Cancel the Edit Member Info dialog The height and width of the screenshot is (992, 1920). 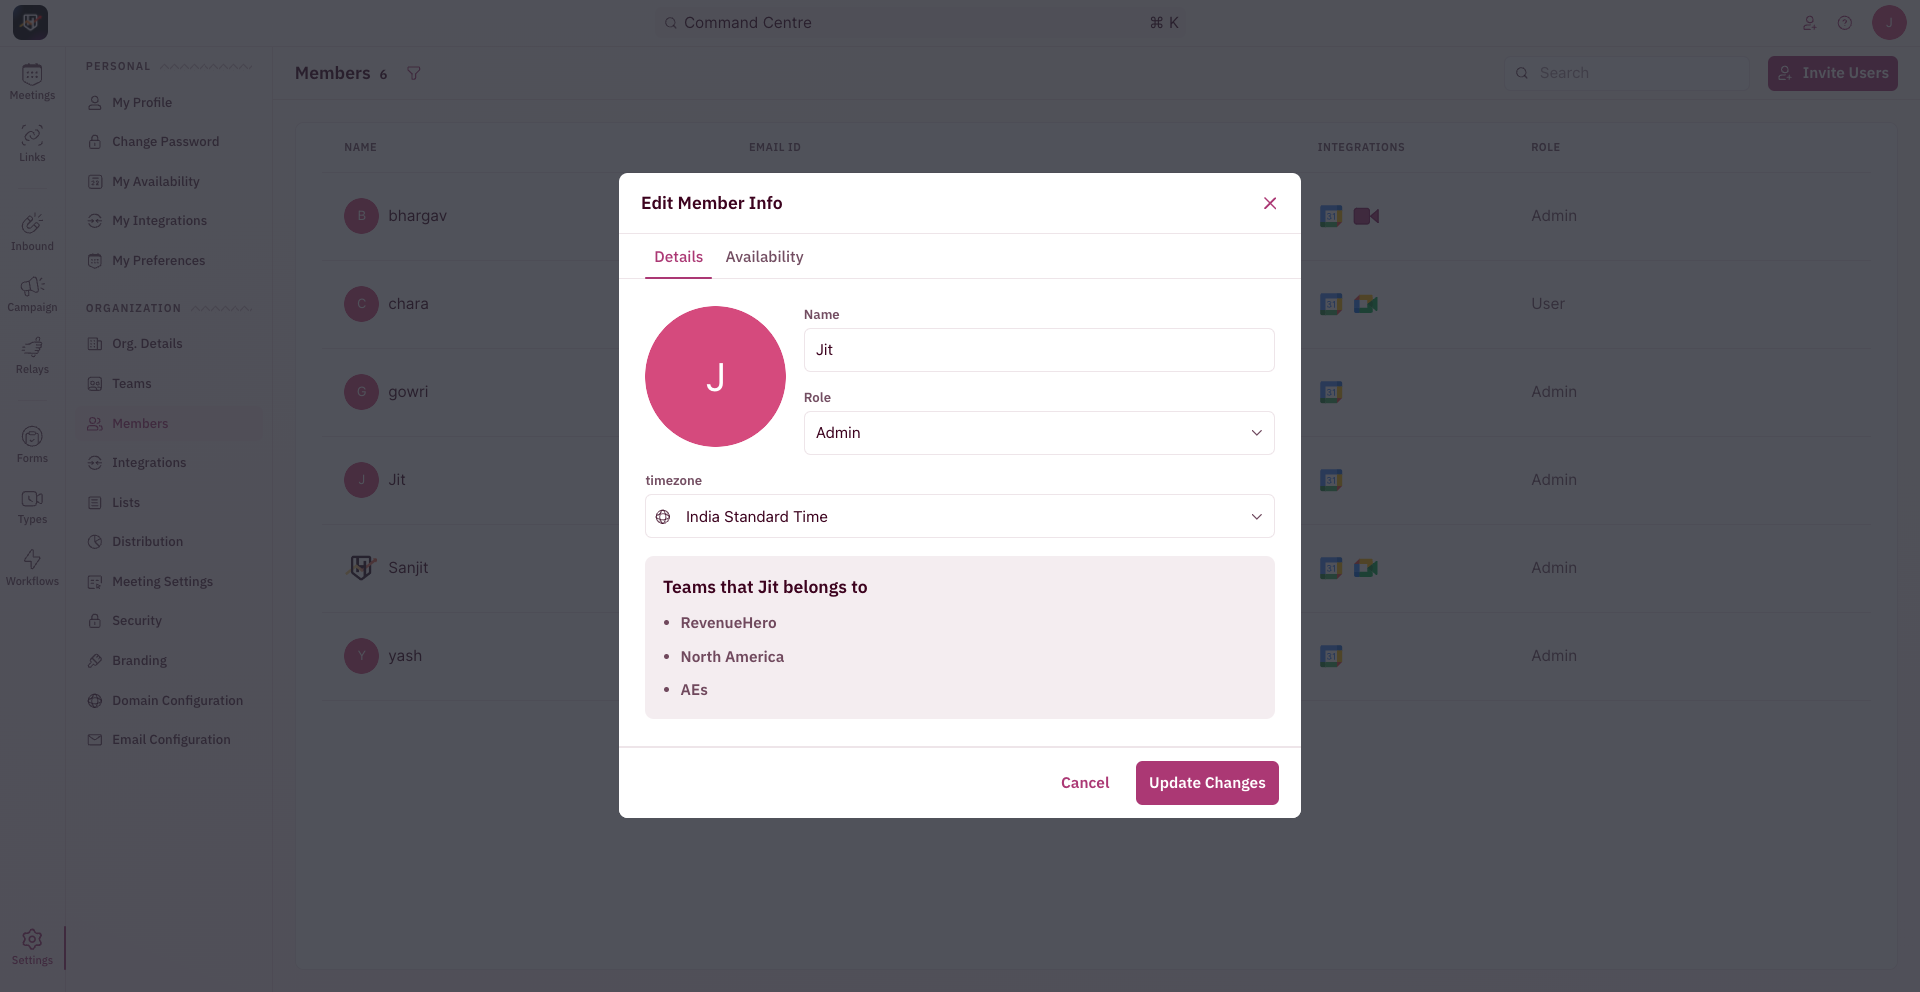(x=1085, y=783)
